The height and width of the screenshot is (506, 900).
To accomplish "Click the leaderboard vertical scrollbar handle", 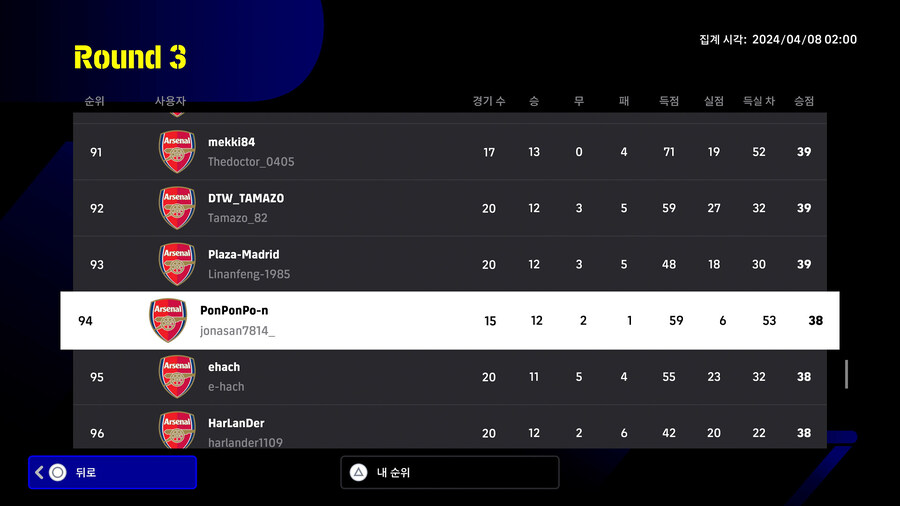I will point(847,374).
